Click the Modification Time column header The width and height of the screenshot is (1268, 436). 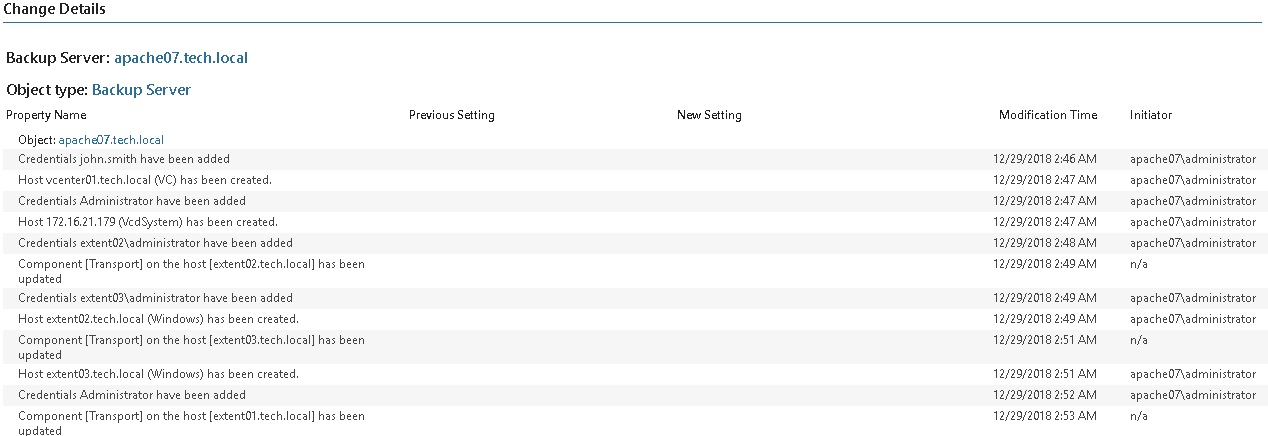coord(1048,115)
